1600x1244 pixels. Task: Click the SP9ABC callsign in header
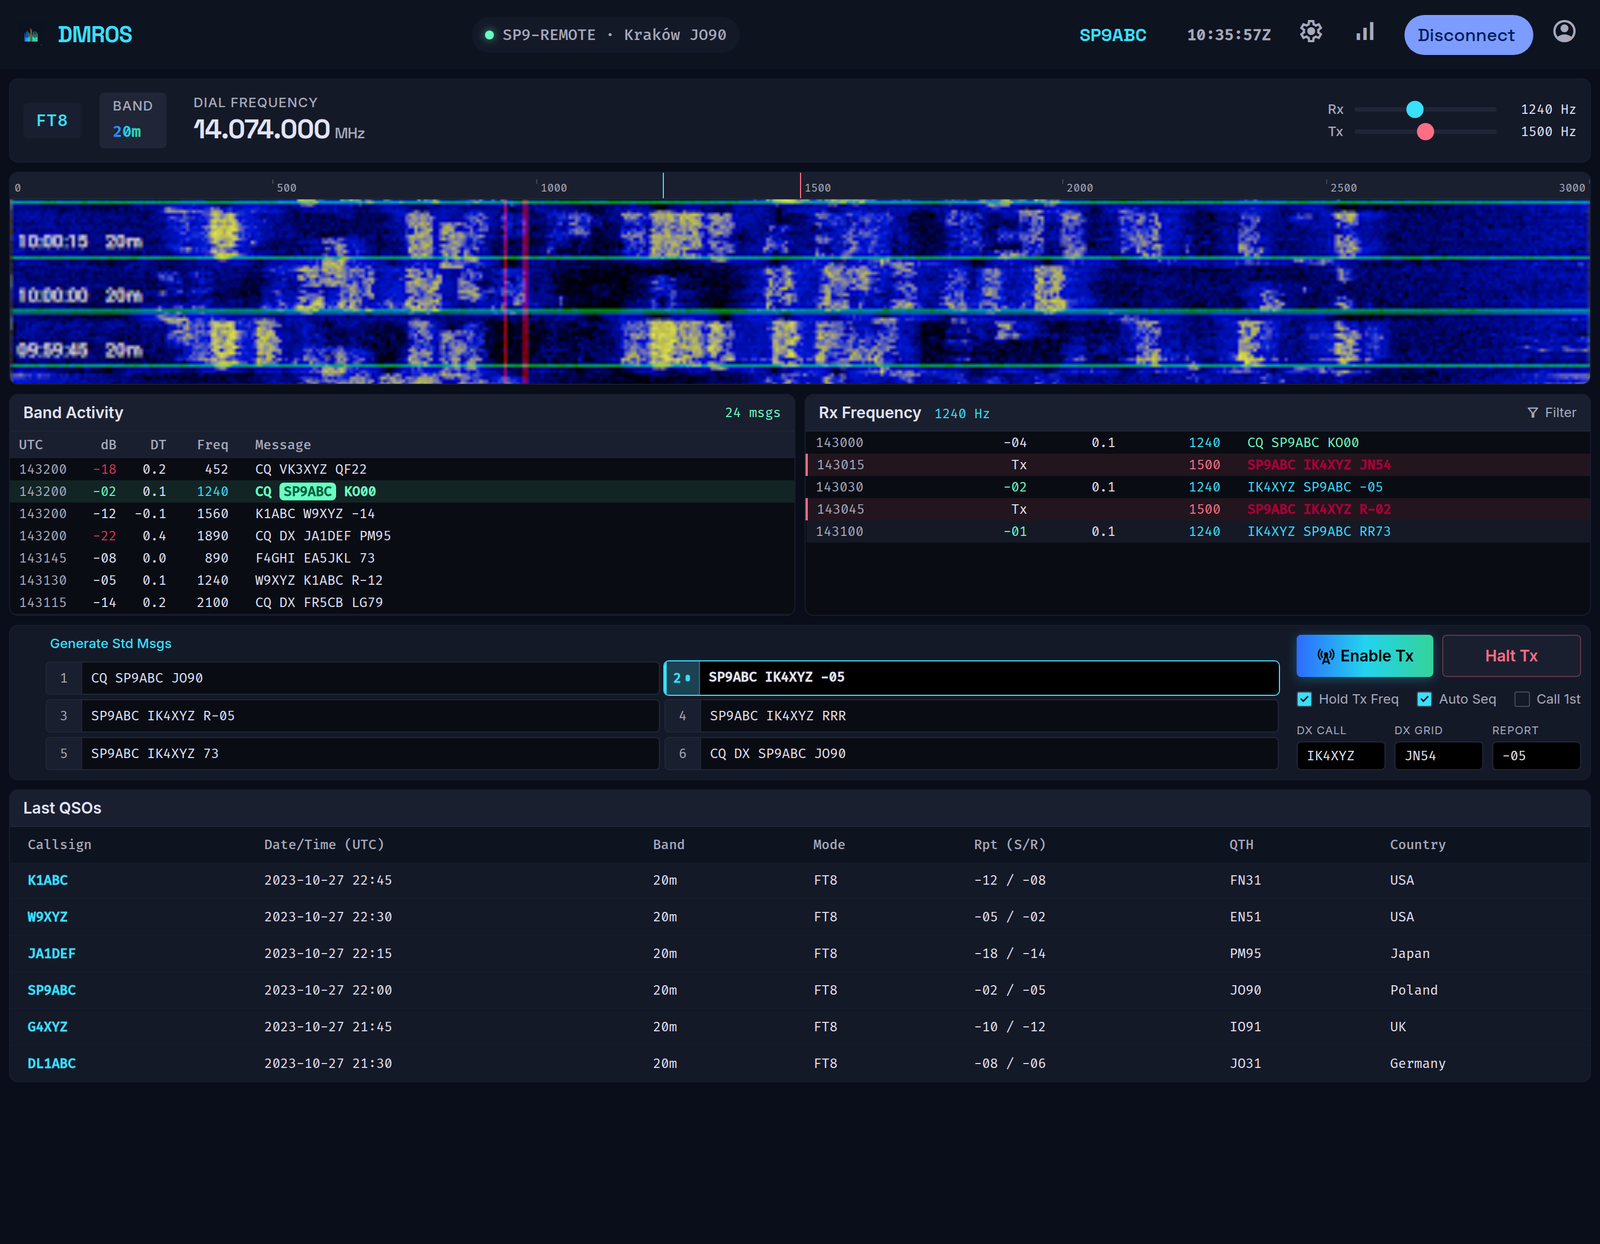coord(1112,35)
